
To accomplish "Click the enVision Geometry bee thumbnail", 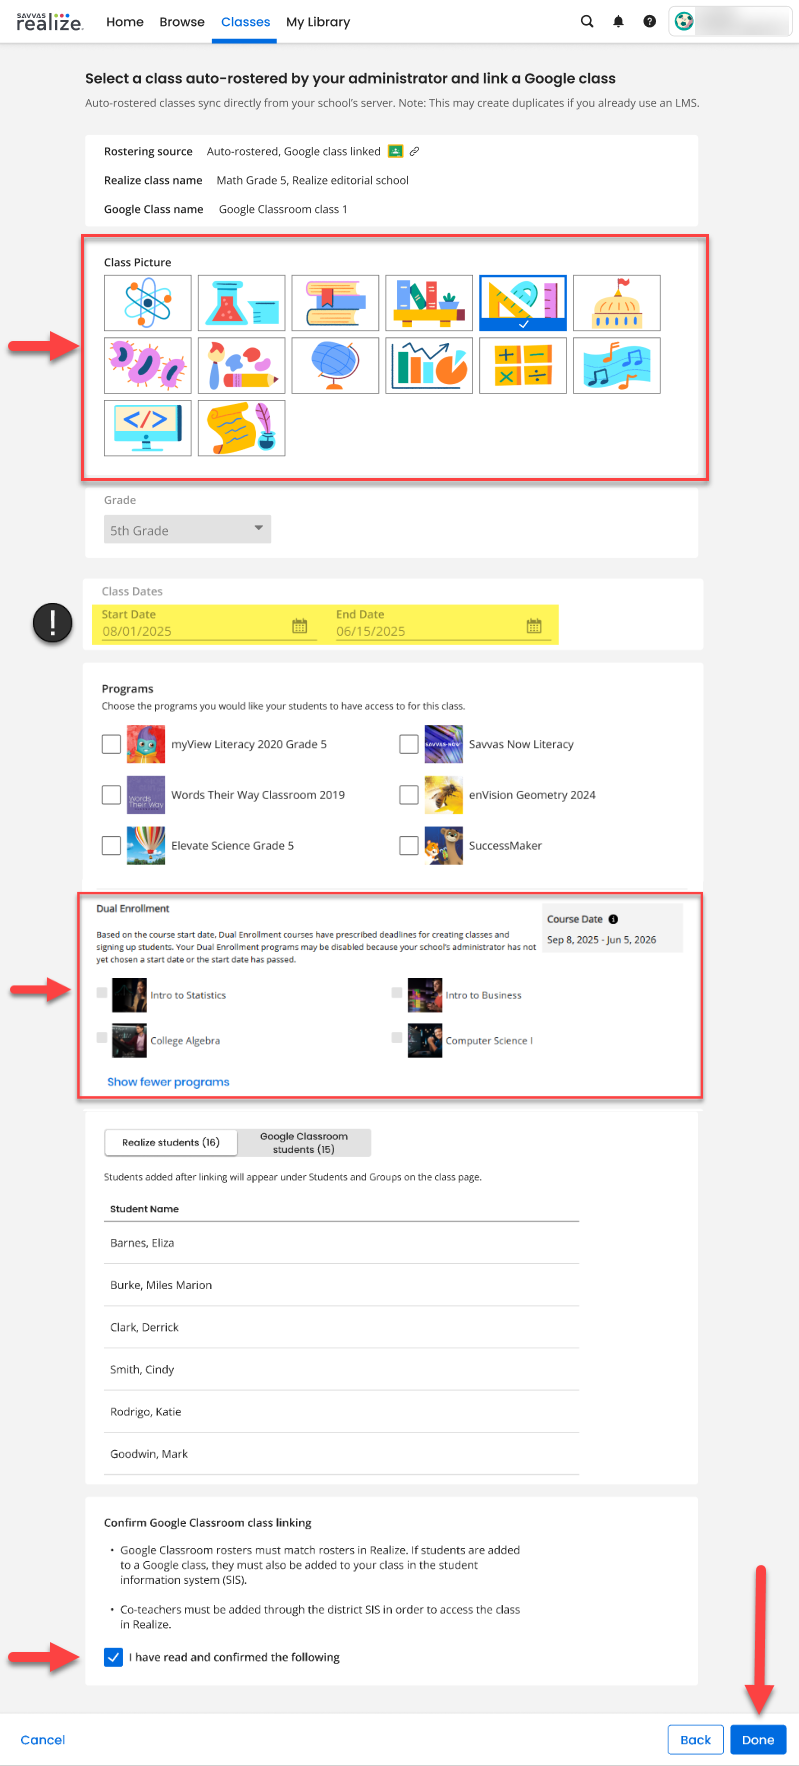I will (x=444, y=795).
